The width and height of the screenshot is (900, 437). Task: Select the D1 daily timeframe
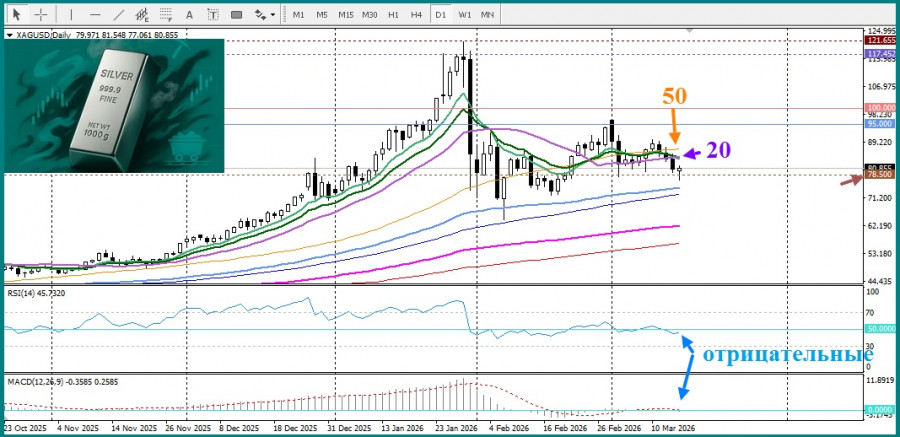(440, 14)
